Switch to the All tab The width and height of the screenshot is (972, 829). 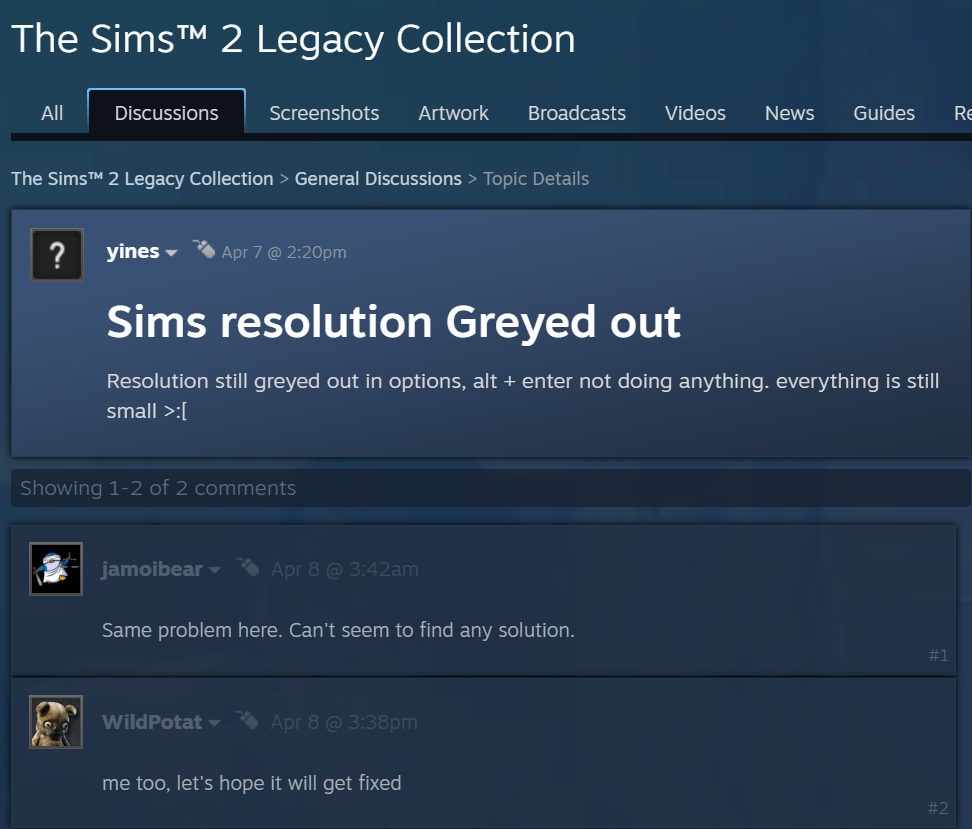coord(52,113)
